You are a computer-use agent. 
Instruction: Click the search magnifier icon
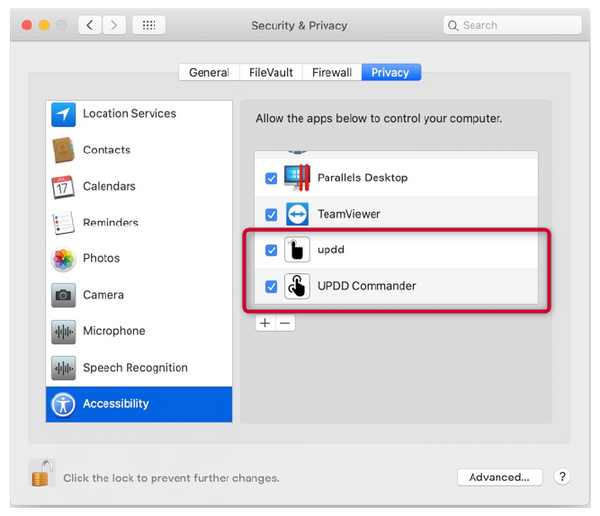tap(453, 26)
